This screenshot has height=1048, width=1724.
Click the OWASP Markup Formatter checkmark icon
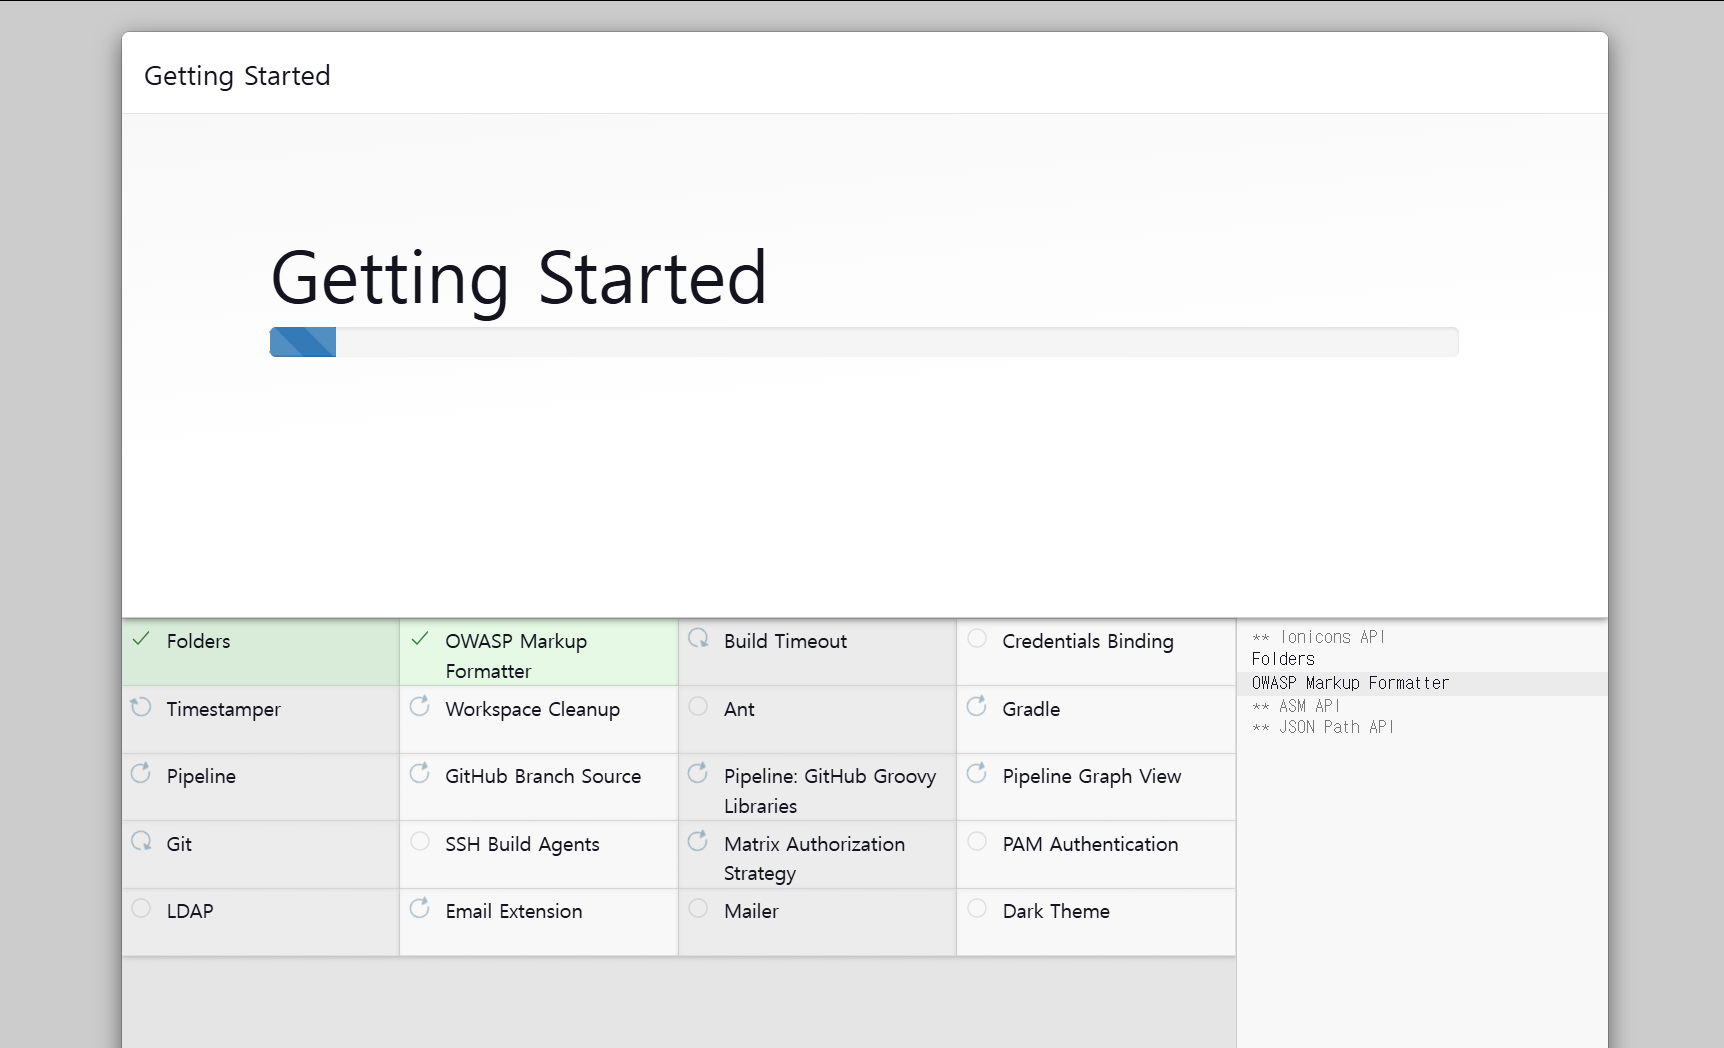coord(420,639)
